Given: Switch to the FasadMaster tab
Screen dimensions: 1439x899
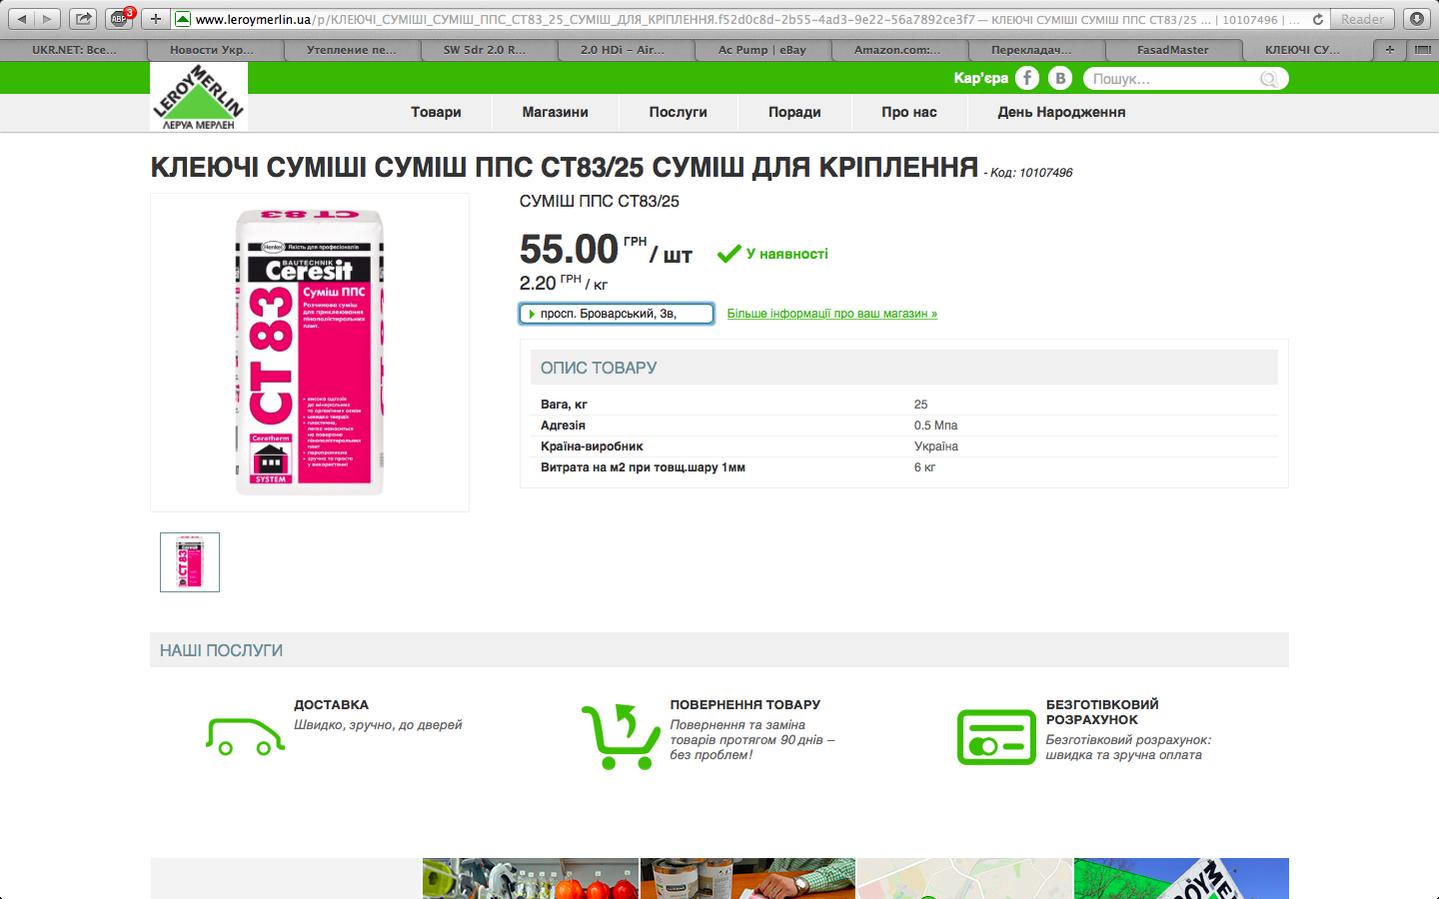Looking at the screenshot, I should (1173, 49).
